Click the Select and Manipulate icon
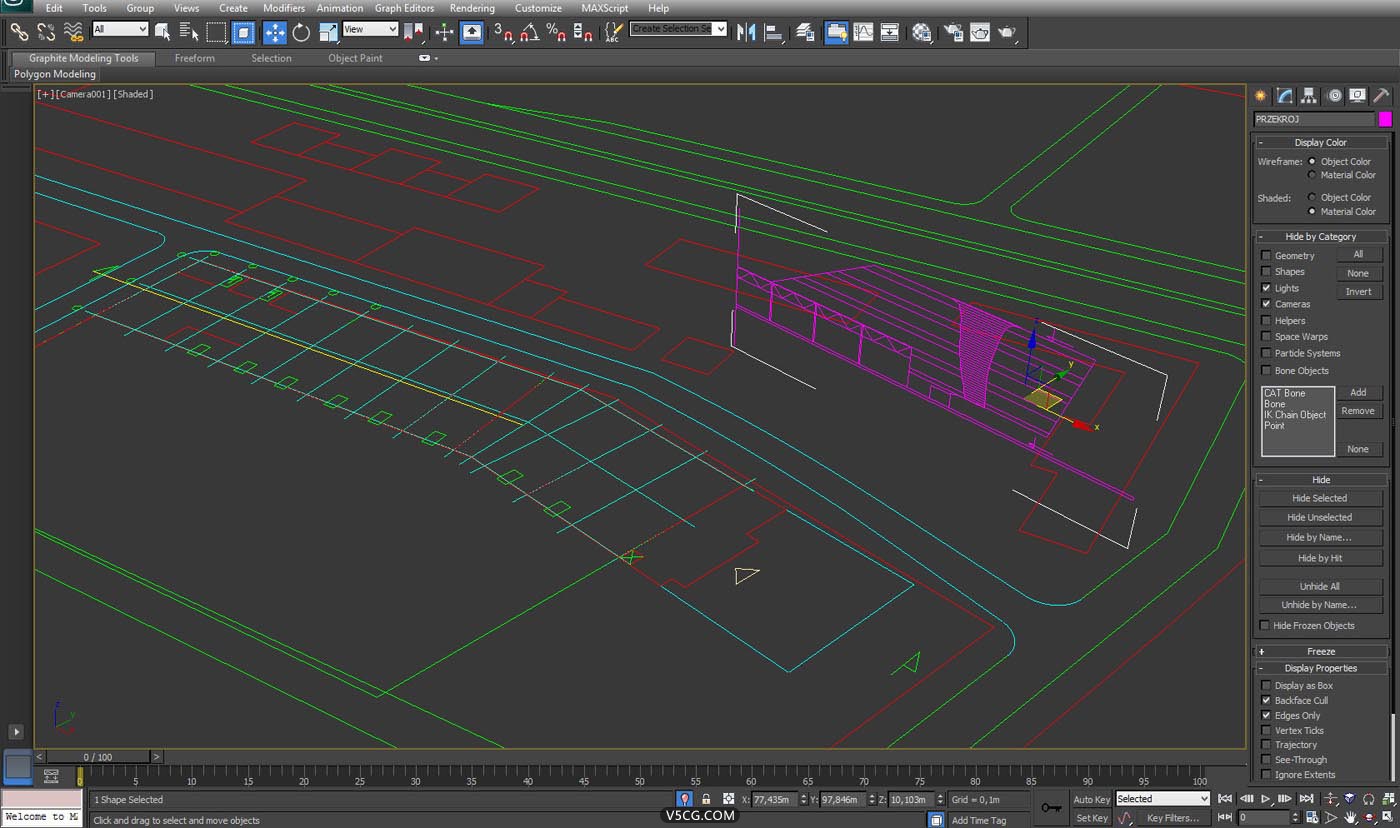Image resolution: width=1400 pixels, height=828 pixels. (445, 32)
